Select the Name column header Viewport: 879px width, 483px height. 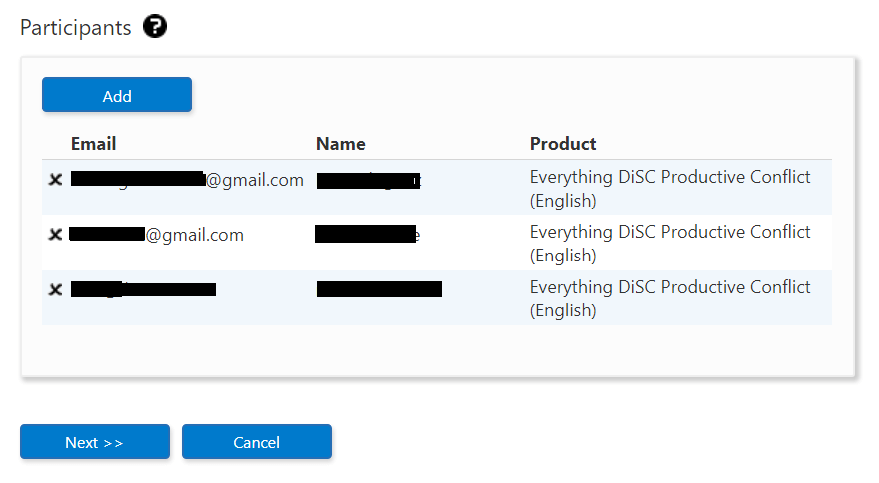pyautogui.click(x=341, y=144)
